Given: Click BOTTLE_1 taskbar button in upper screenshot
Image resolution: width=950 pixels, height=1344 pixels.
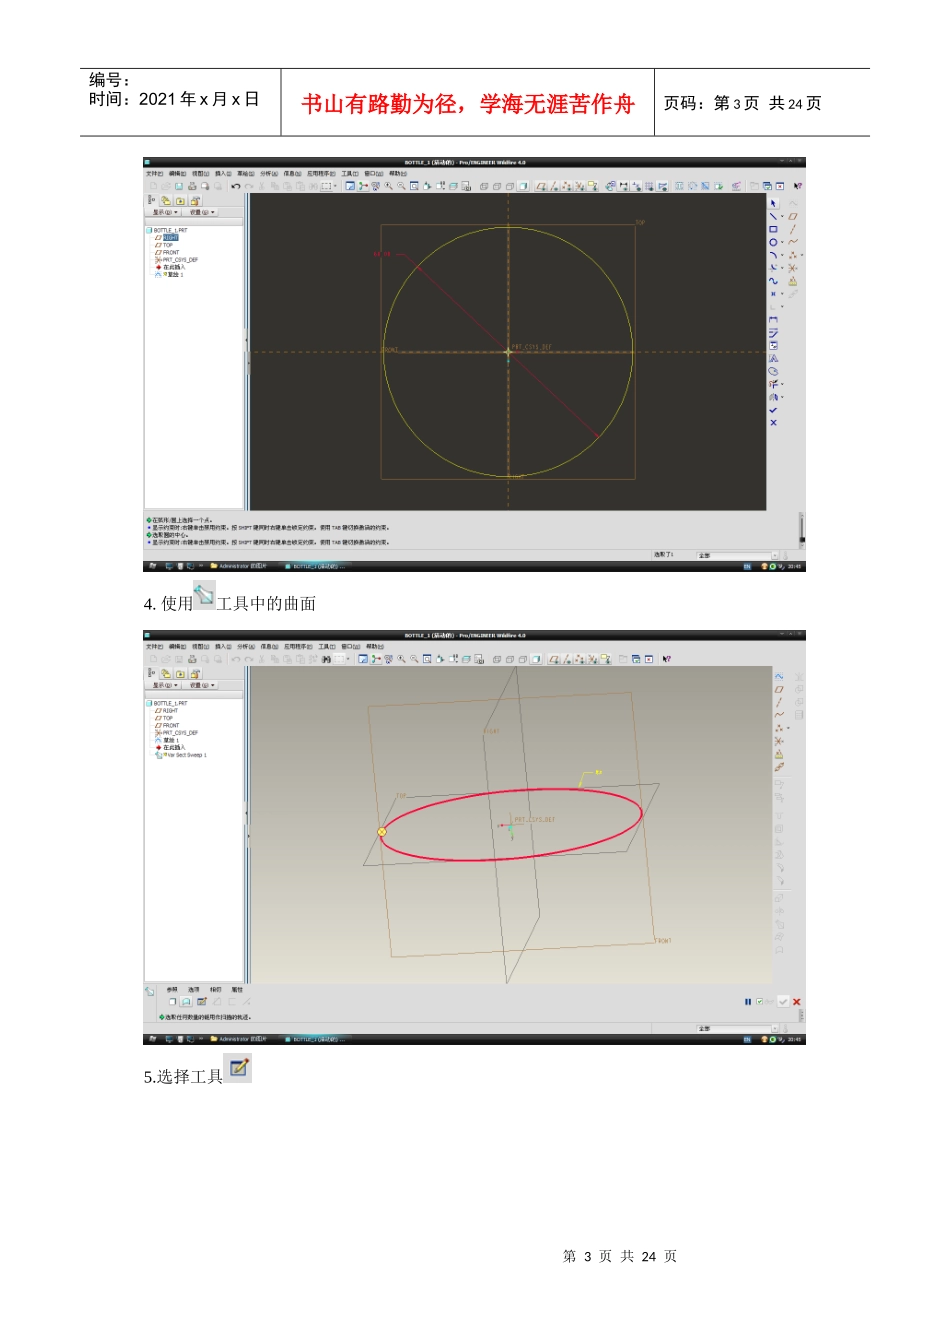Looking at the screenshot, I should tap(315, 566).
